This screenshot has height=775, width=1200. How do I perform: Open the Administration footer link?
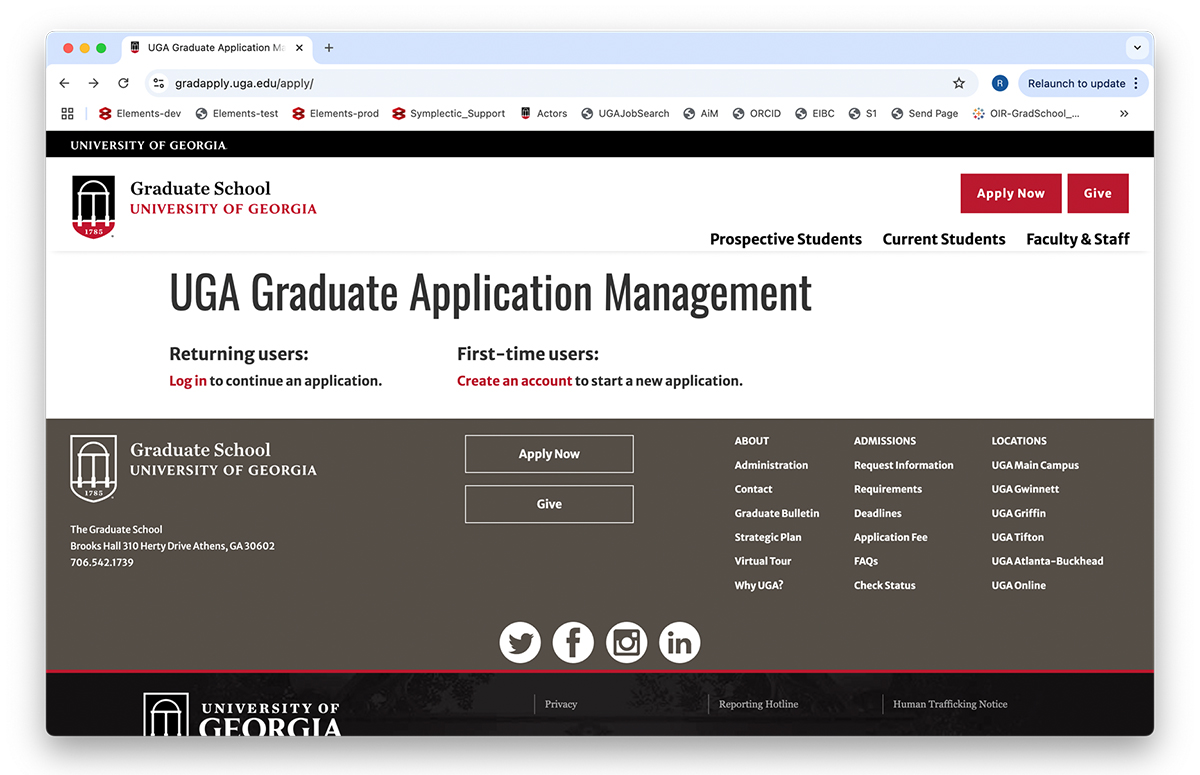771,465
